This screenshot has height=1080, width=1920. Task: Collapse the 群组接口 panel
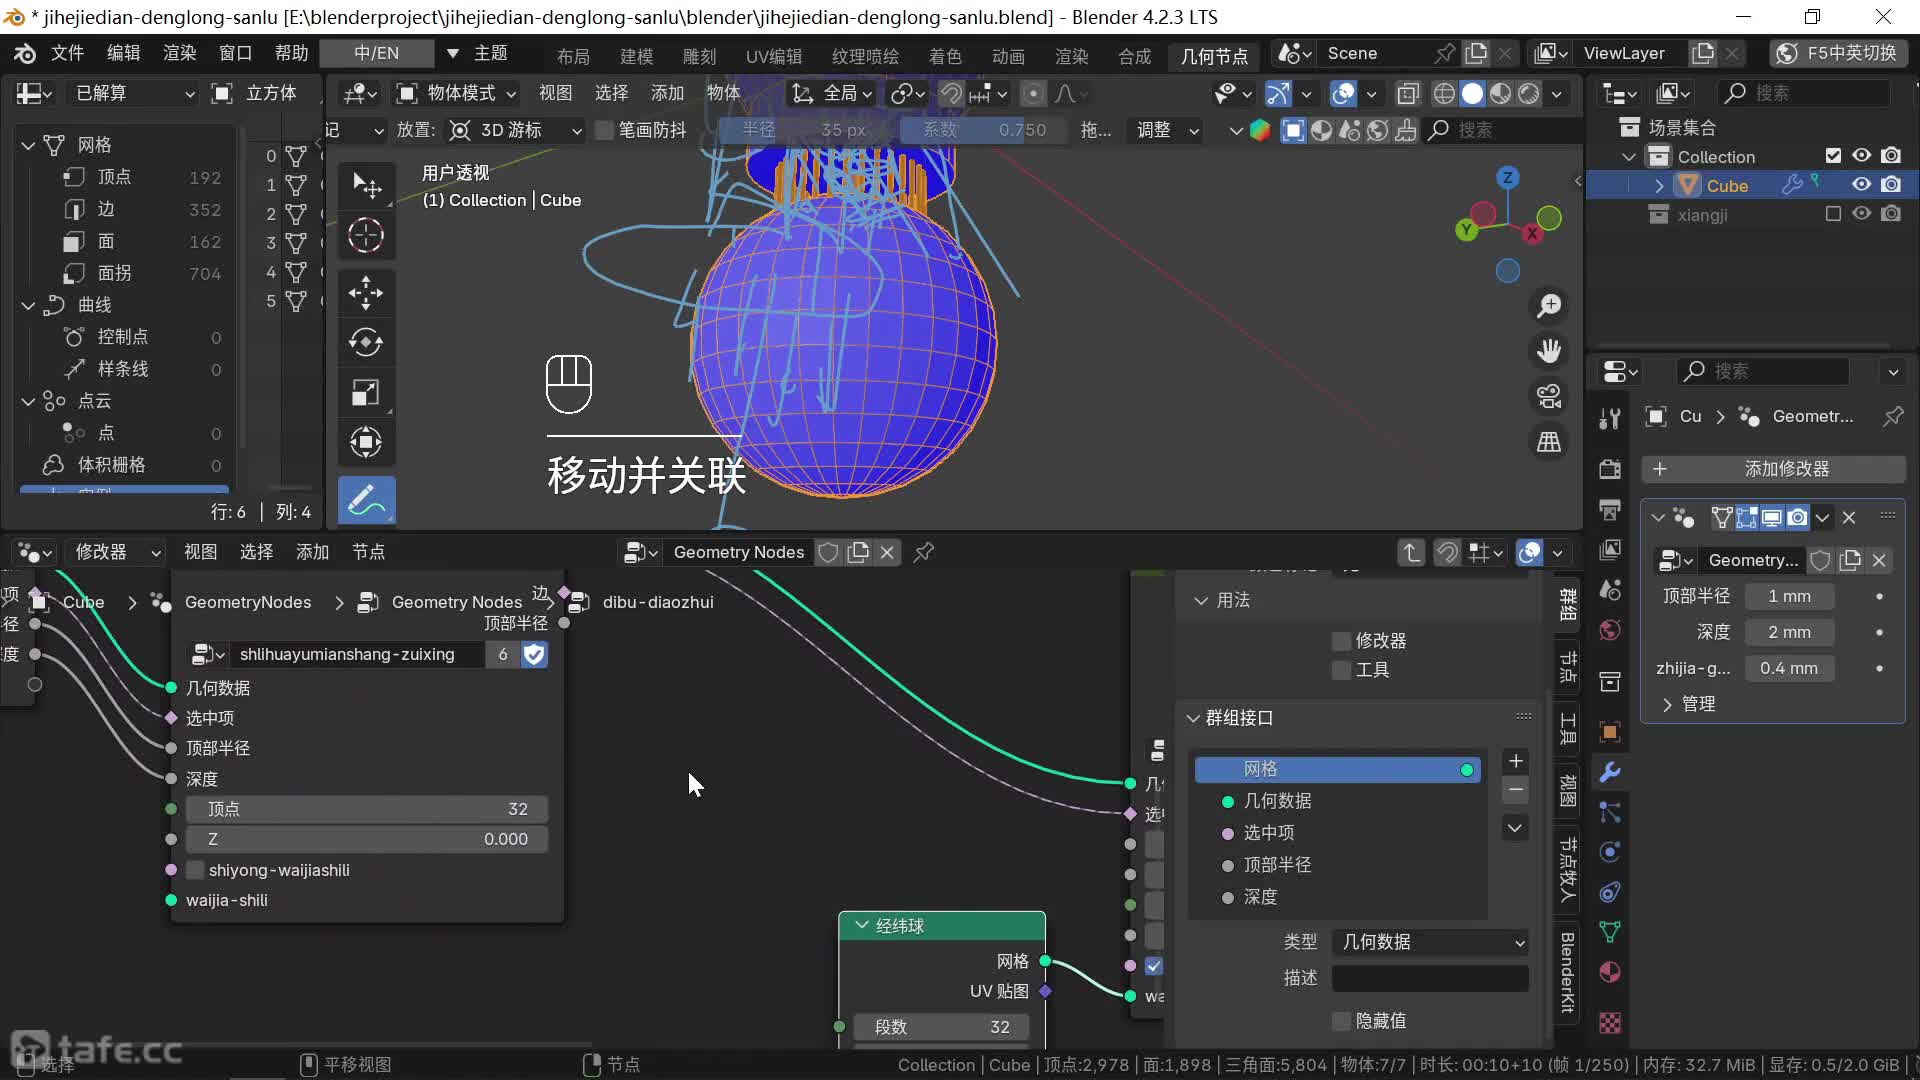coord(1193,718)
